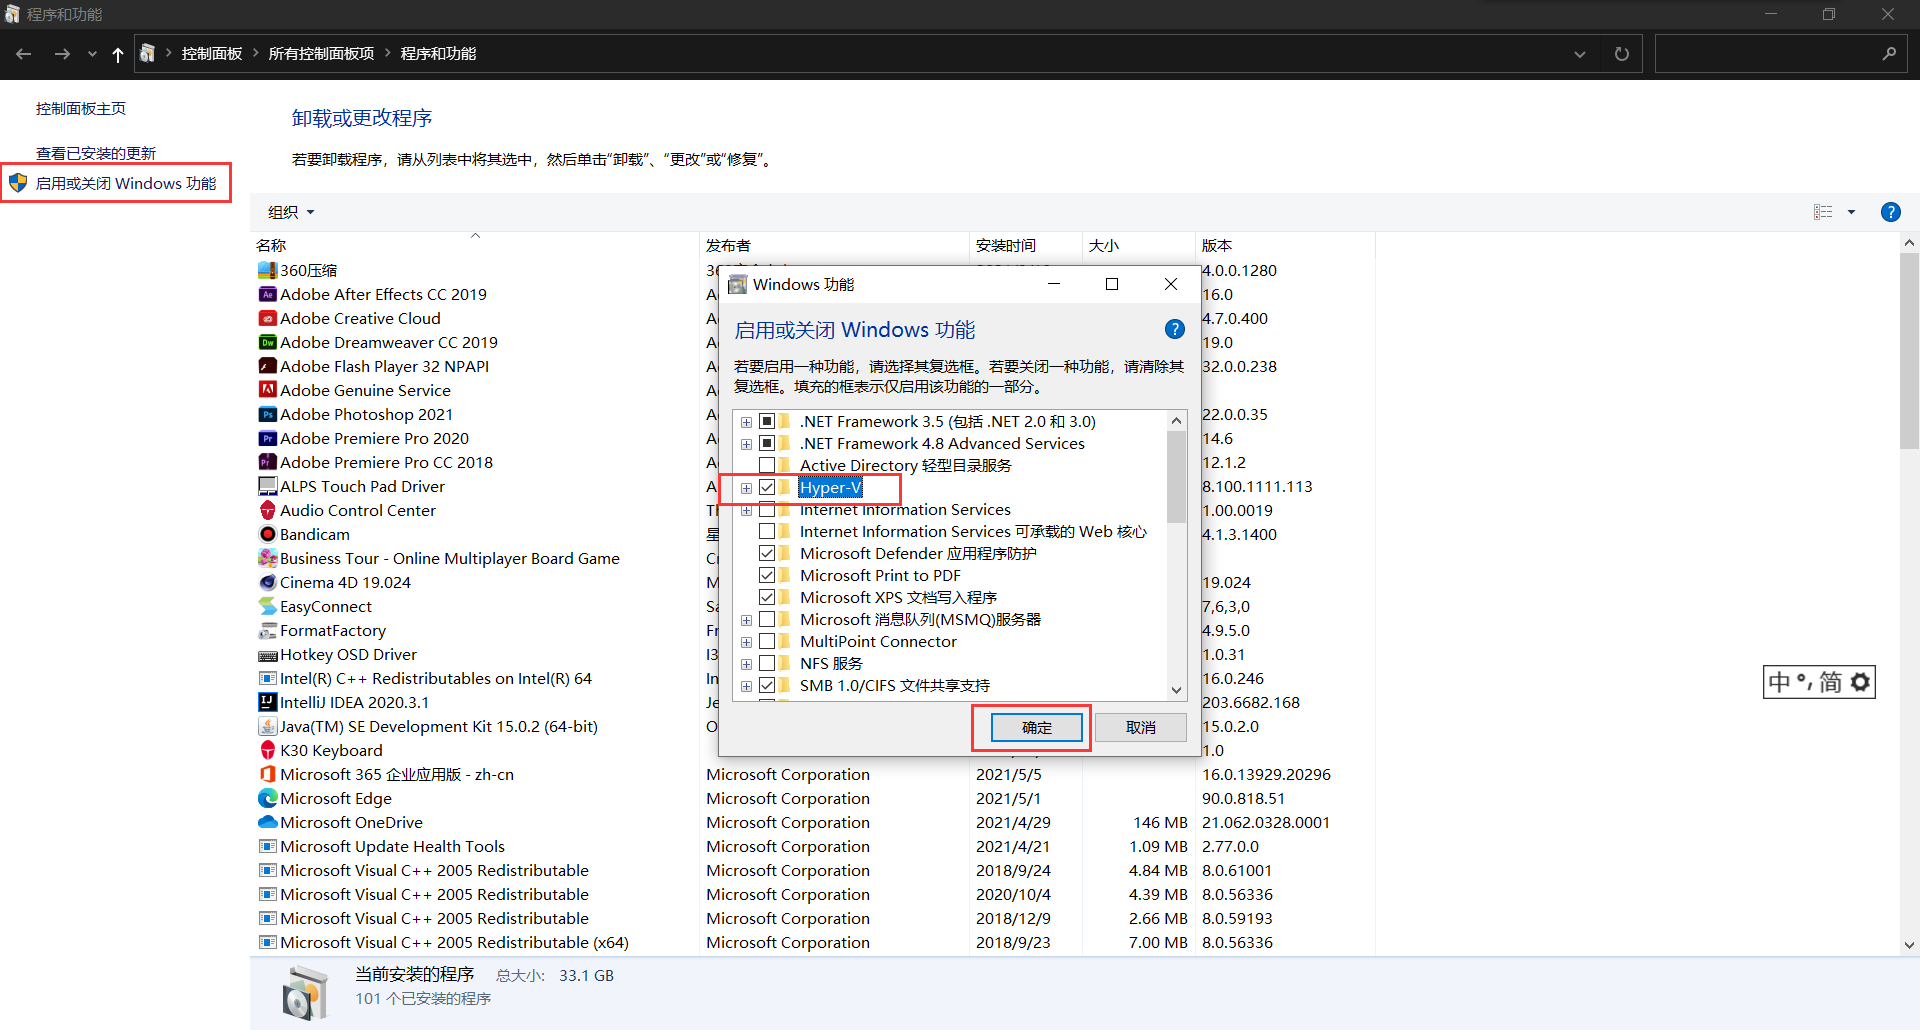Click the forward navigation arrow

point(62,54)
